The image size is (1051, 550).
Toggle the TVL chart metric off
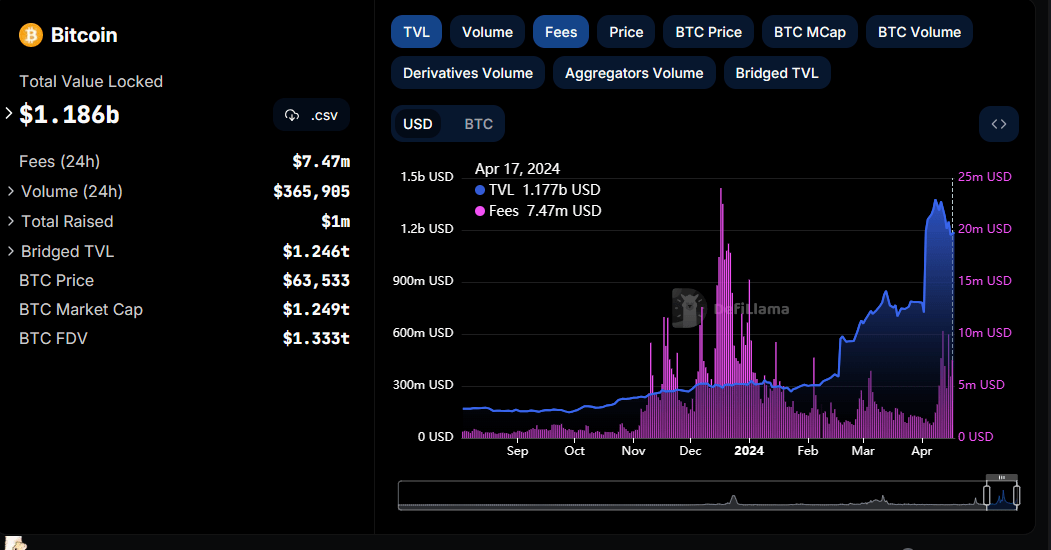coord(416,32)
